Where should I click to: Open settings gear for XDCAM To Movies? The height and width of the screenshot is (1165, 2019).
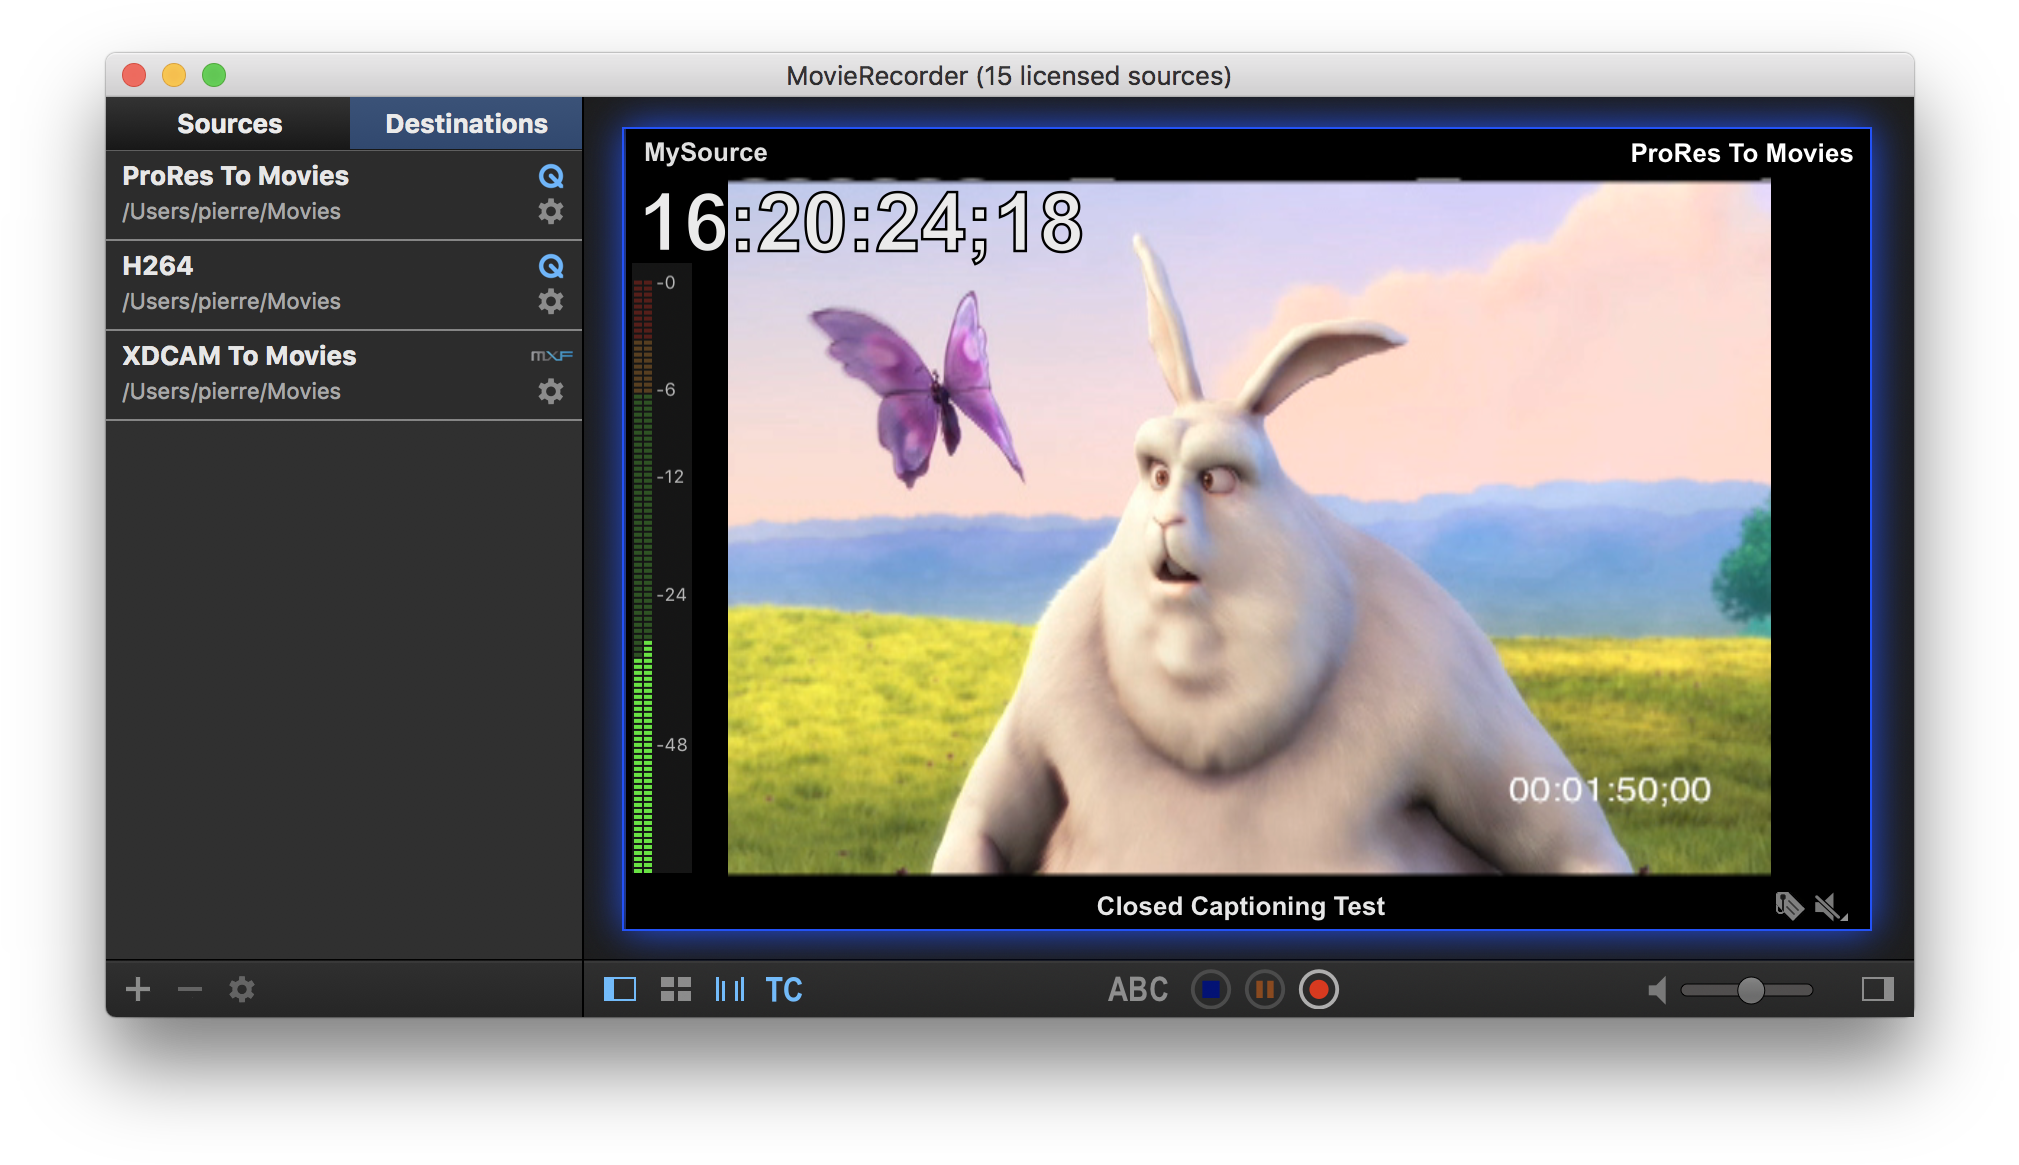tap(551, 391)
